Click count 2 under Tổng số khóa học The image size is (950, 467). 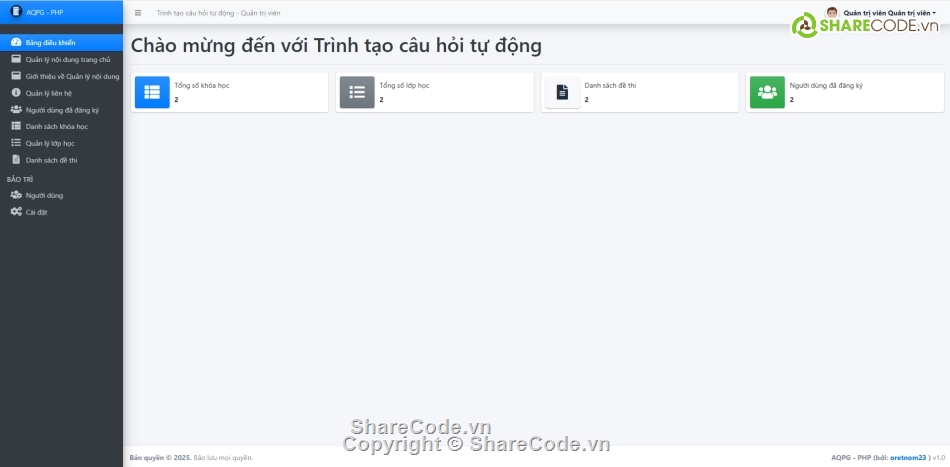pyautogui.click(x=176, y=99)
